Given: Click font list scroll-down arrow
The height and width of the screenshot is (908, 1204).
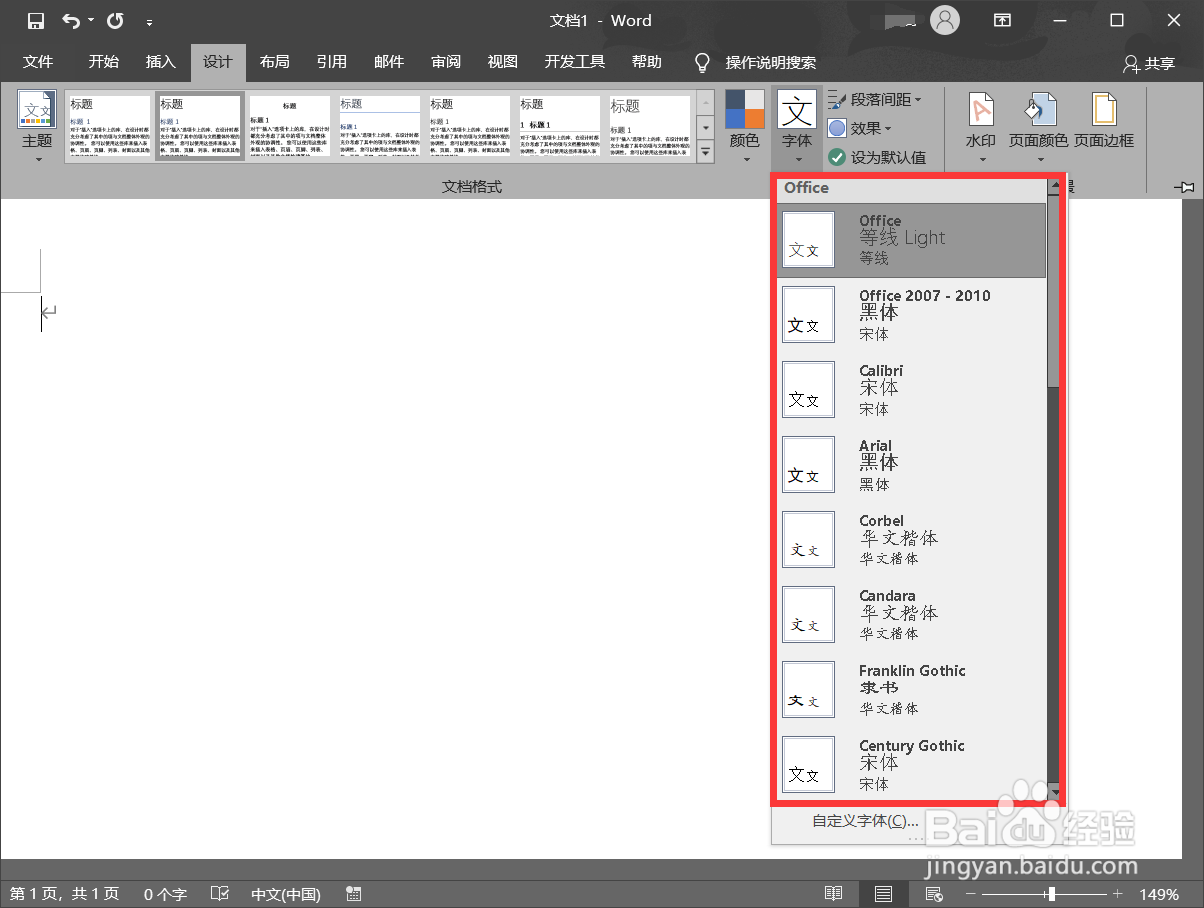Looking at the screenshot, I should [1053, 793].
